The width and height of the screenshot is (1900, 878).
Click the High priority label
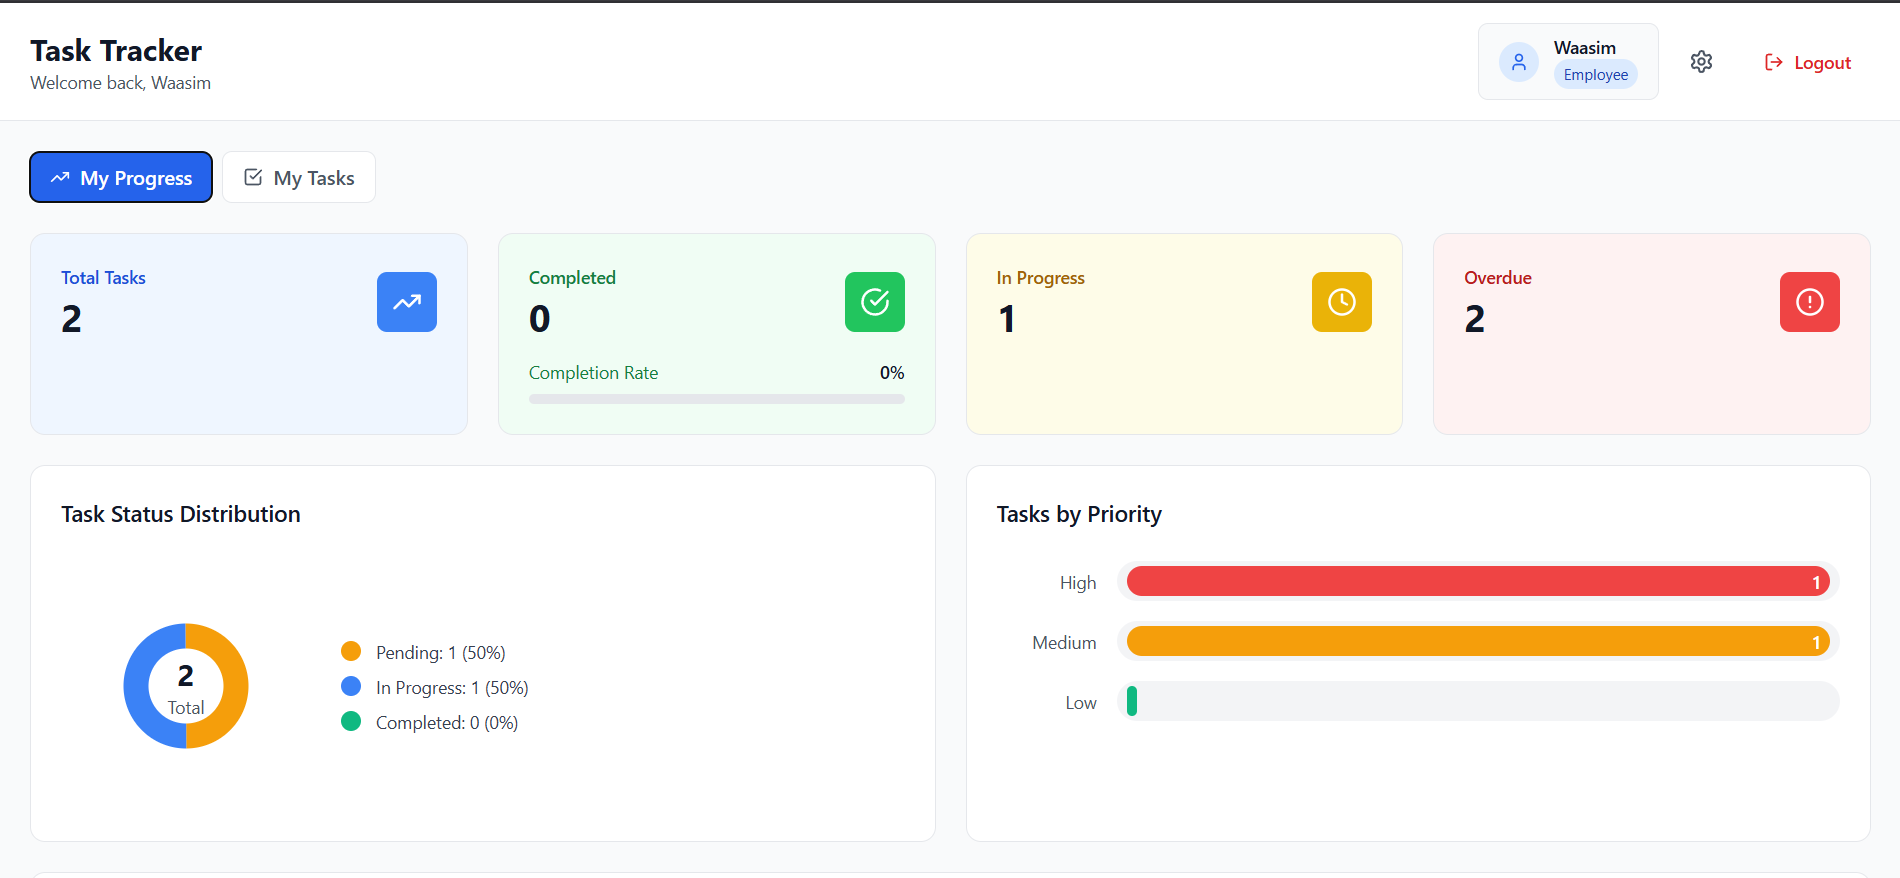point(1078,583)
